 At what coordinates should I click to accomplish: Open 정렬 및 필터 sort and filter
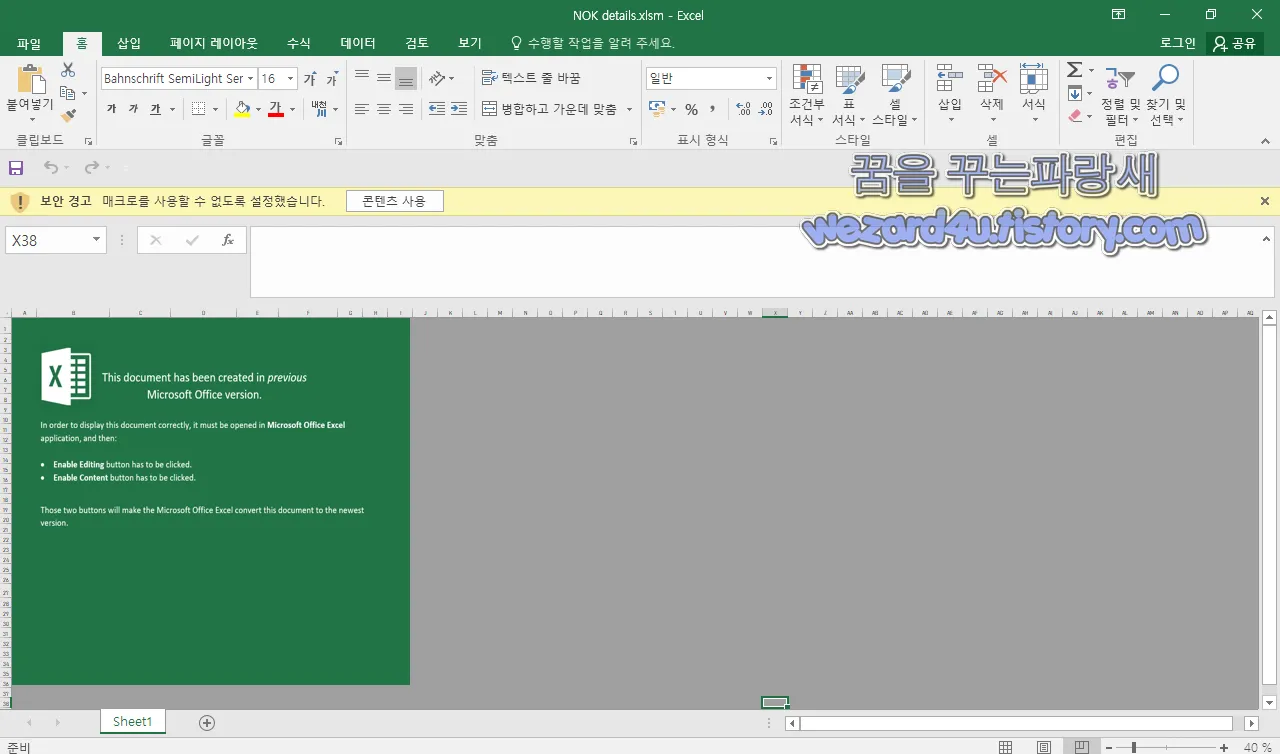(1120, 95)
